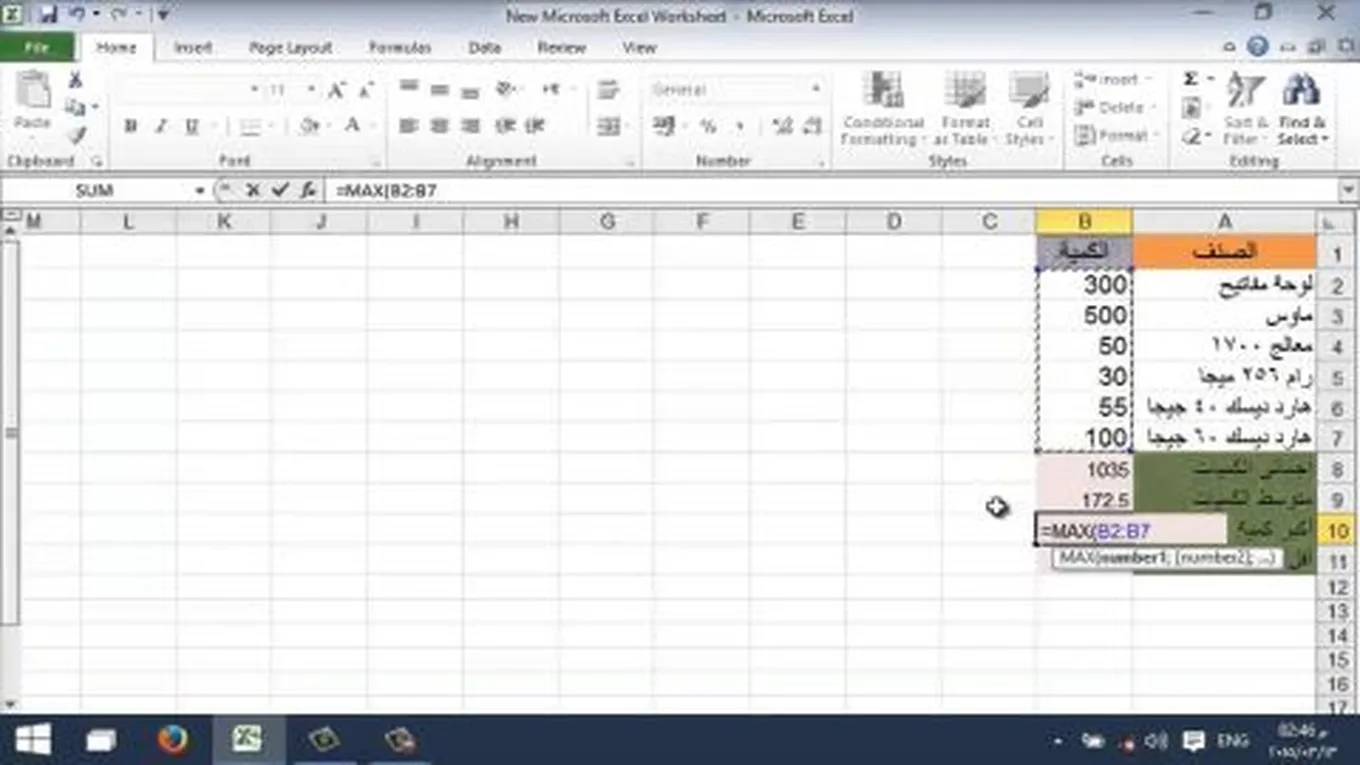This screenshot has width=1360, height=765.
Task: Select the Format Painter brush
Action: (x=76, y=135)
